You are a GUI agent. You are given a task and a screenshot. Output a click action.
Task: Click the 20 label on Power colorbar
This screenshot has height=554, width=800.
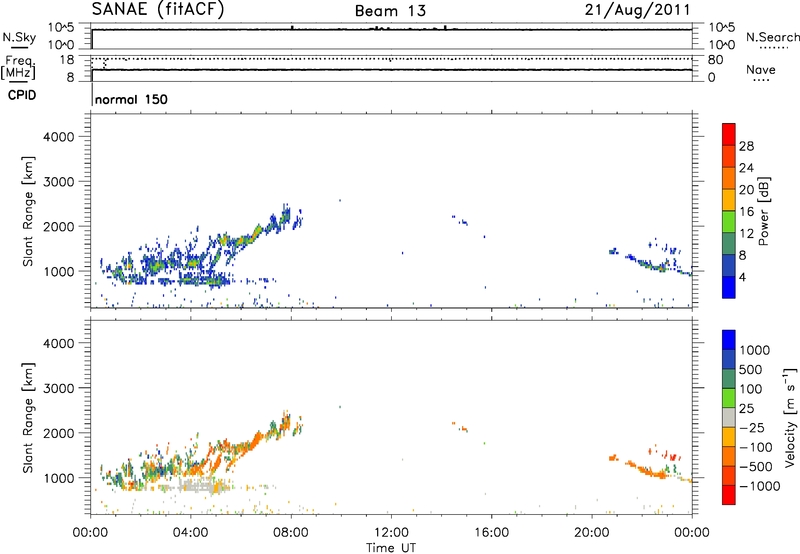[746, 190]
